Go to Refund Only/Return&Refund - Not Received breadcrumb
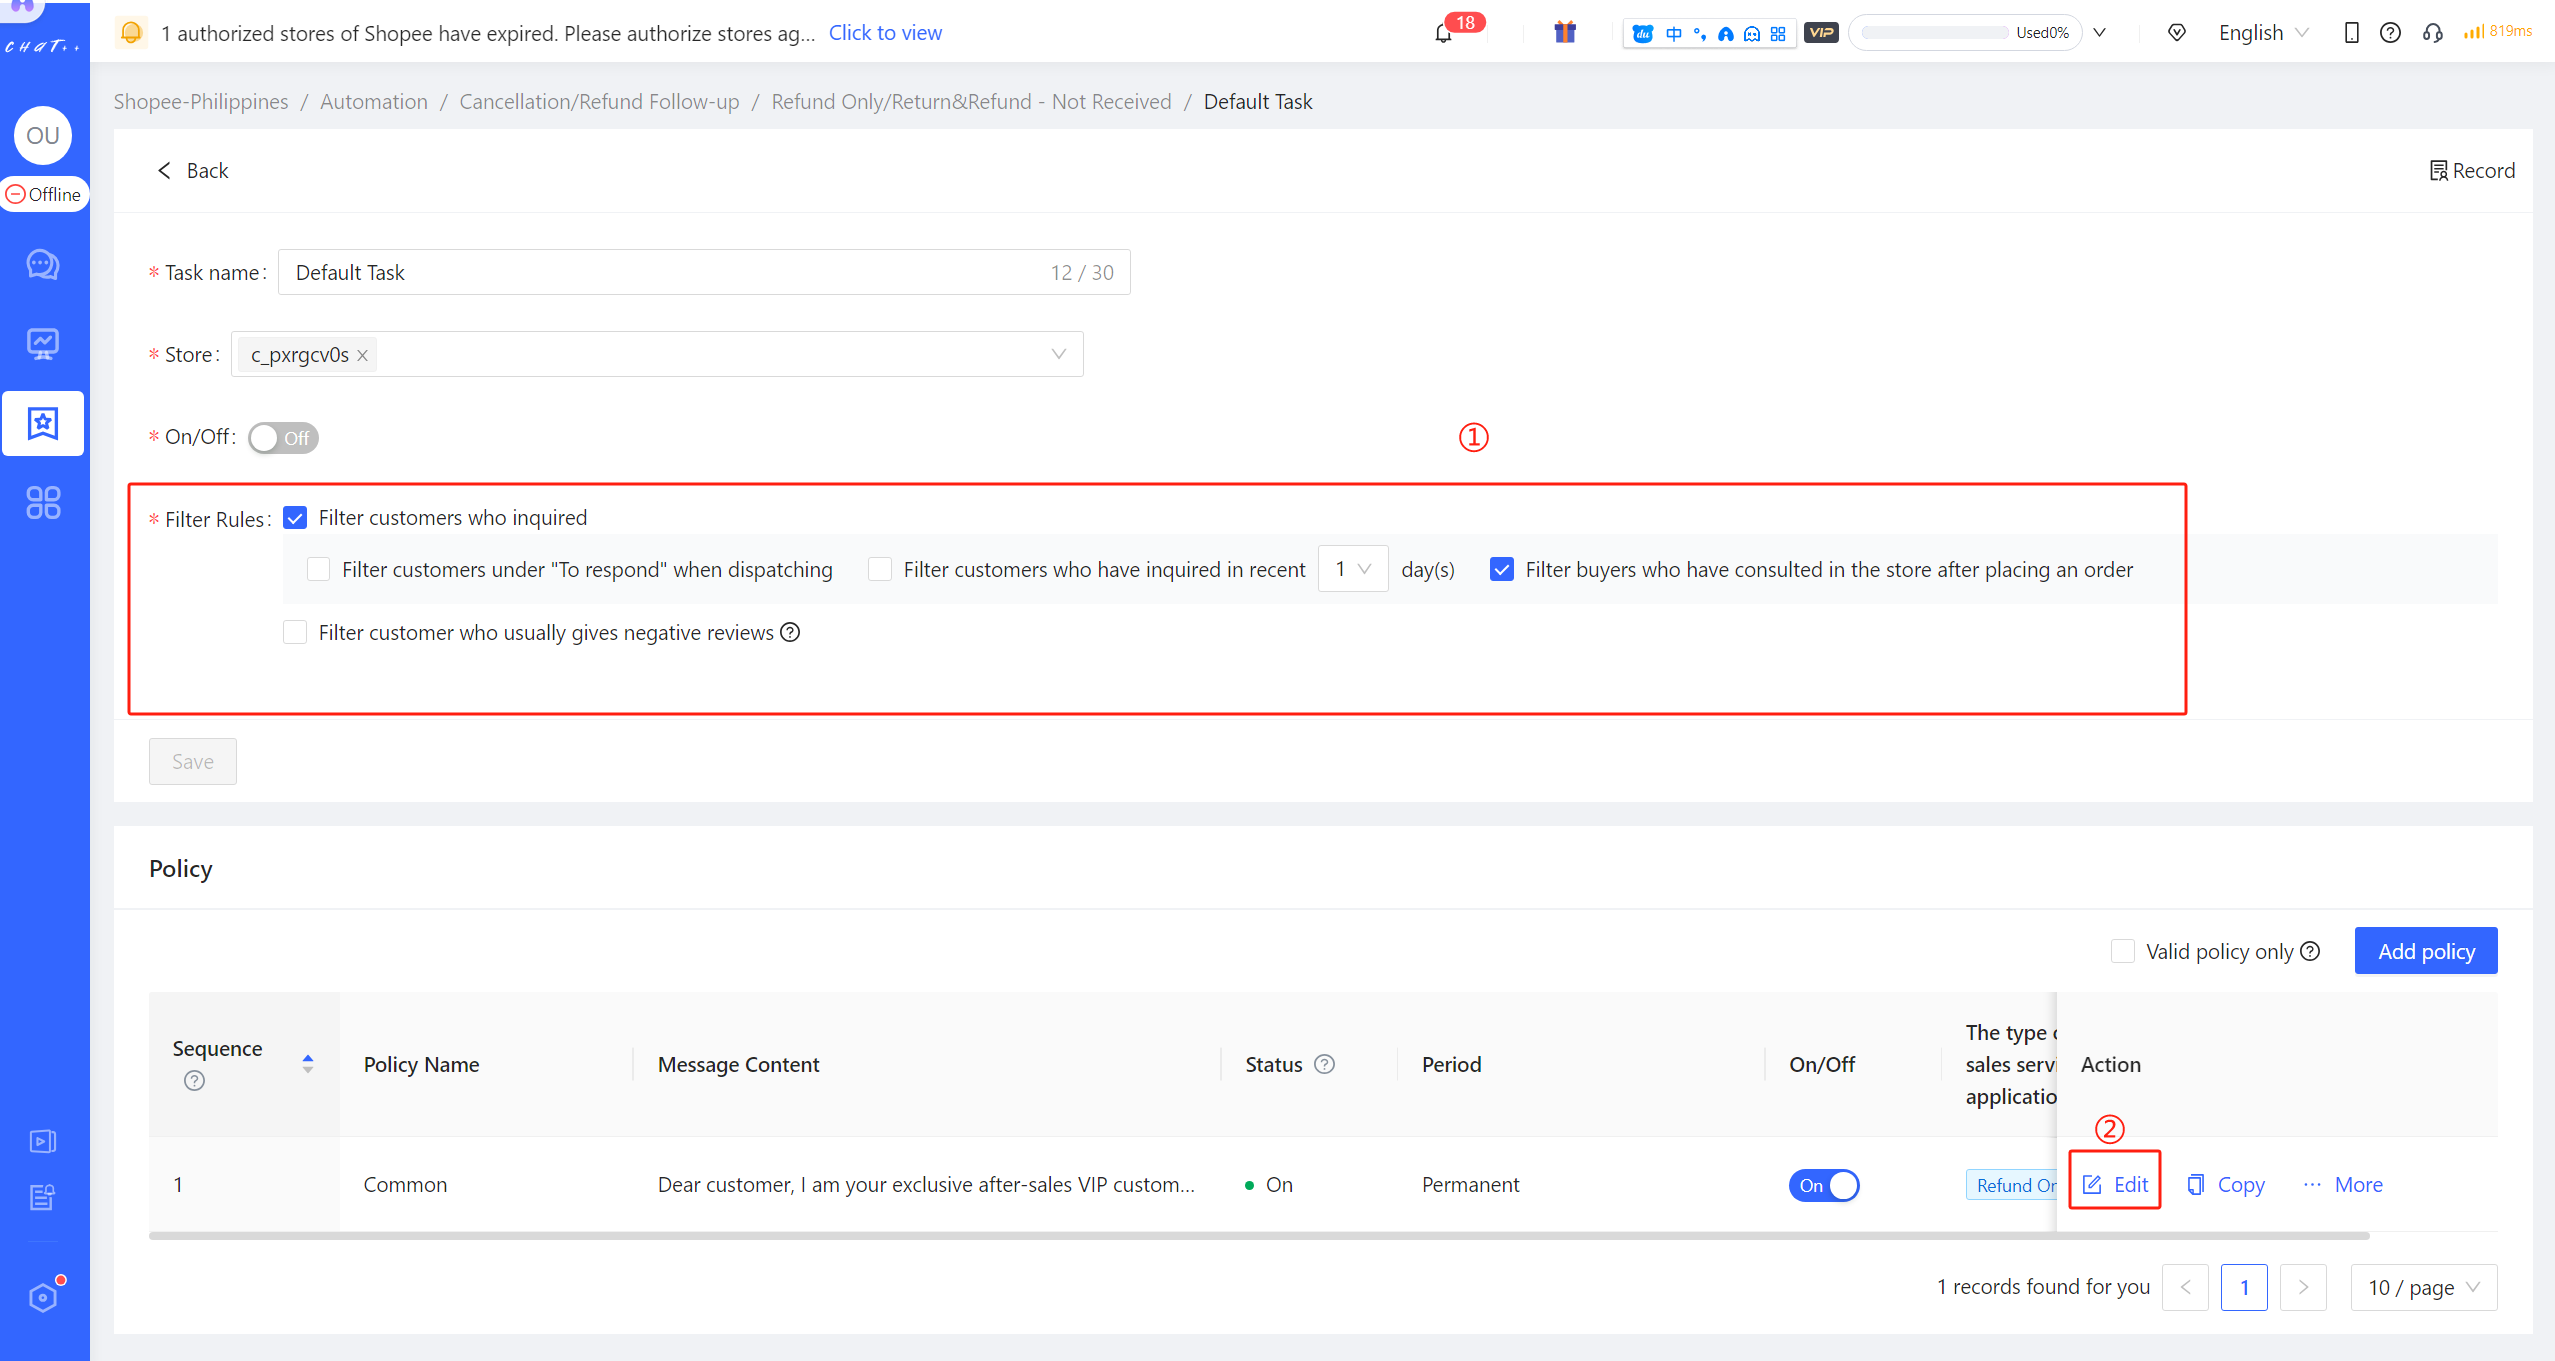Image resolution: width=2555 pixels, height=1361 pixels. [x=971, y=101]
